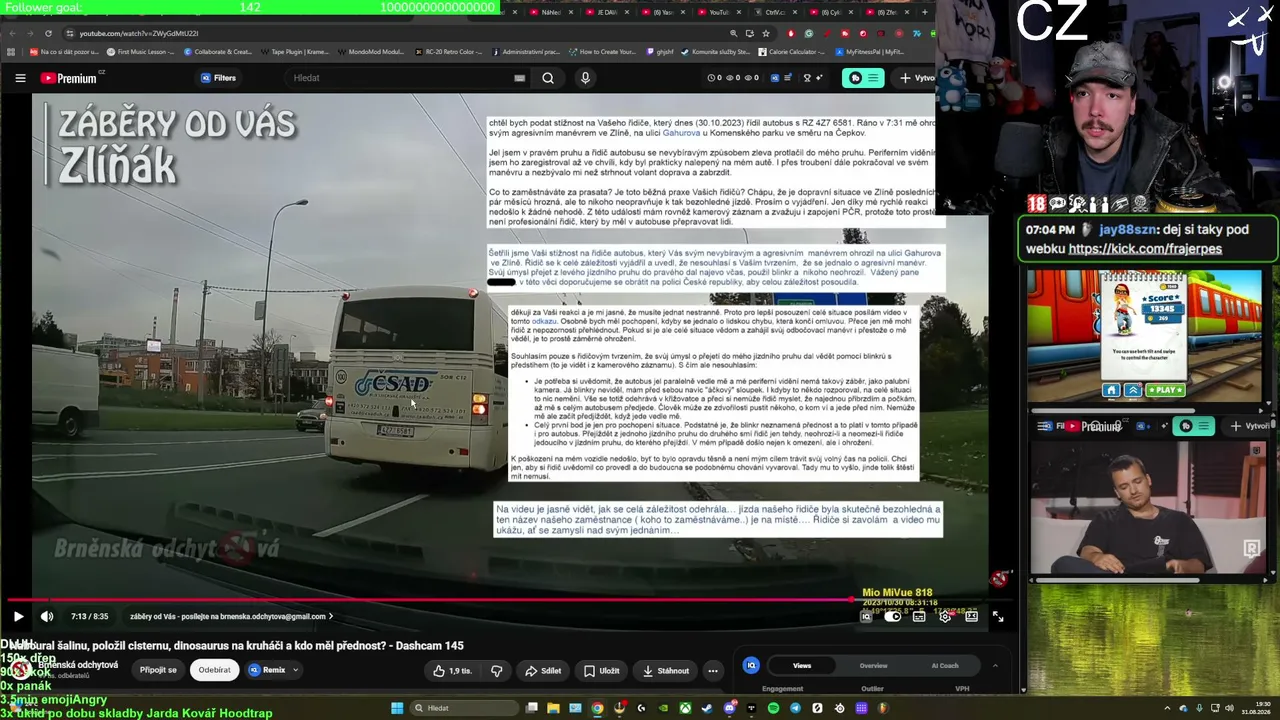This screenshot has width=1280, height=720.
Task: Open the YouTube guide hamburger menu
Action: point(20,78)
